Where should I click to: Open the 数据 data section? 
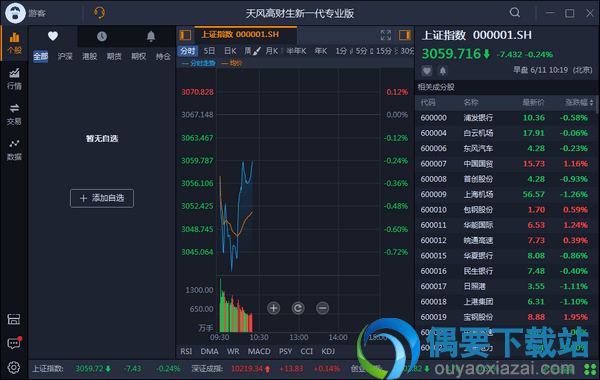pyautogui.click(x=14, y=150)
